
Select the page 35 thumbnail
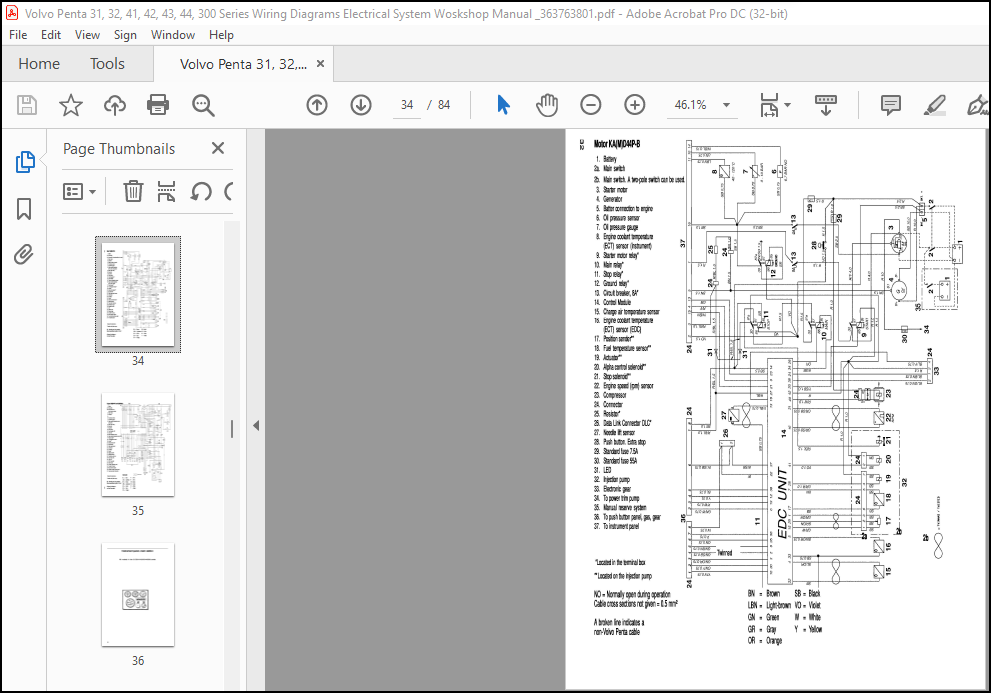tap(138, 445)
